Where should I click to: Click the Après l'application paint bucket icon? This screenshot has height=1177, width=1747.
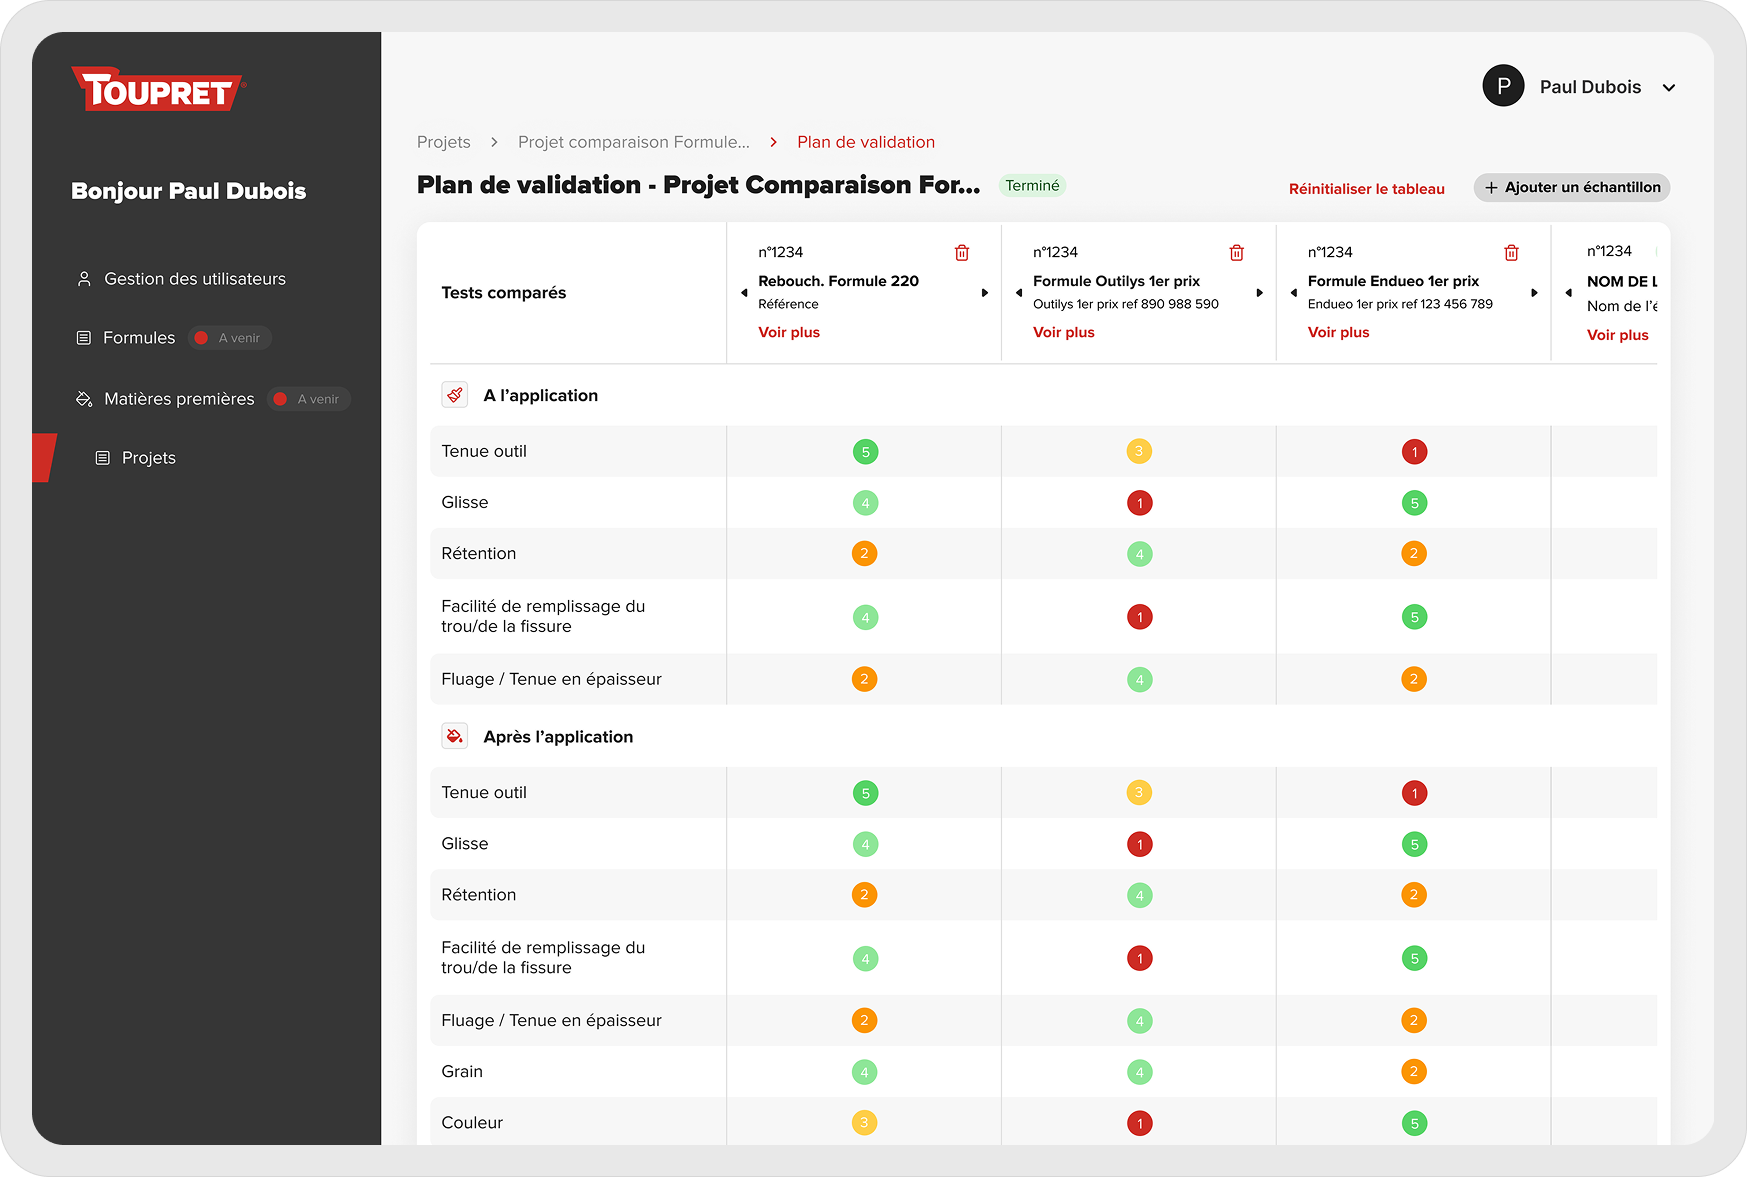click(x=455, y=737)
